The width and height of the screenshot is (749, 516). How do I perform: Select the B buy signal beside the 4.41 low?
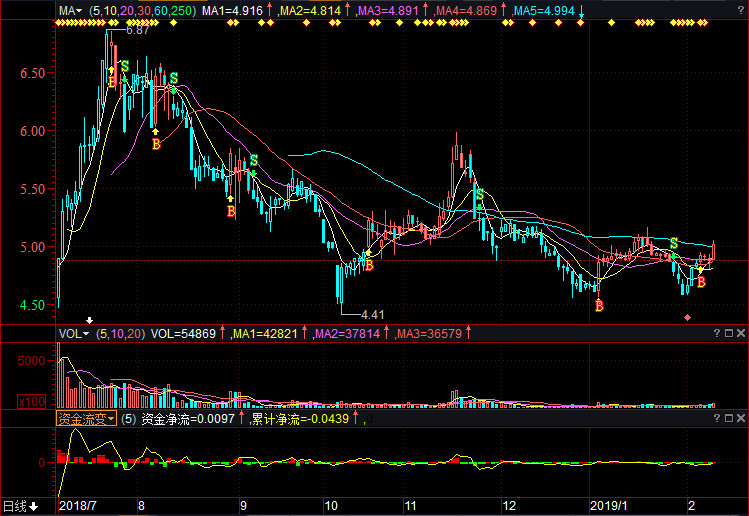click(369, 265)
